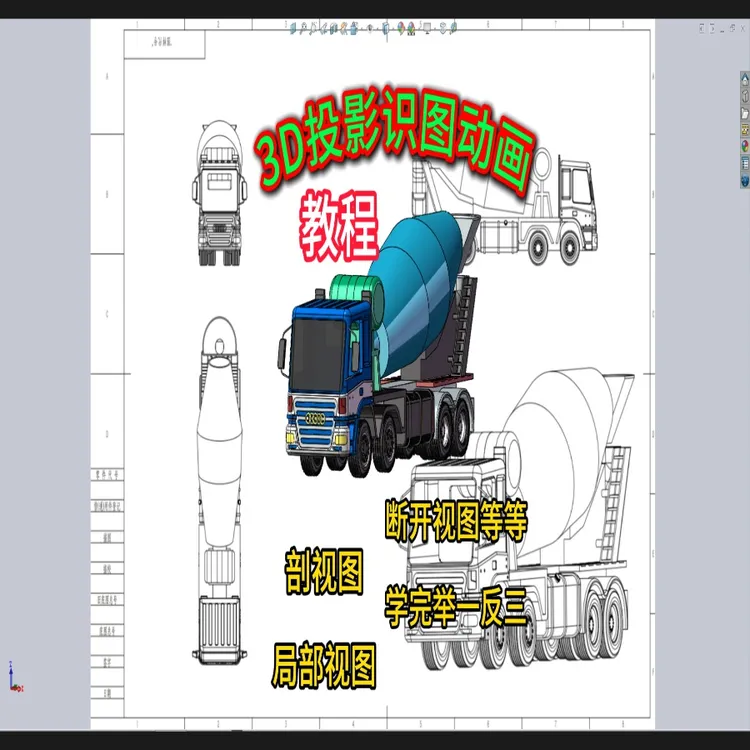Open the Design Library task pane tab
The height and width of the screenshot is (750, 750).
pyautogui.click(x=745, y=96)
